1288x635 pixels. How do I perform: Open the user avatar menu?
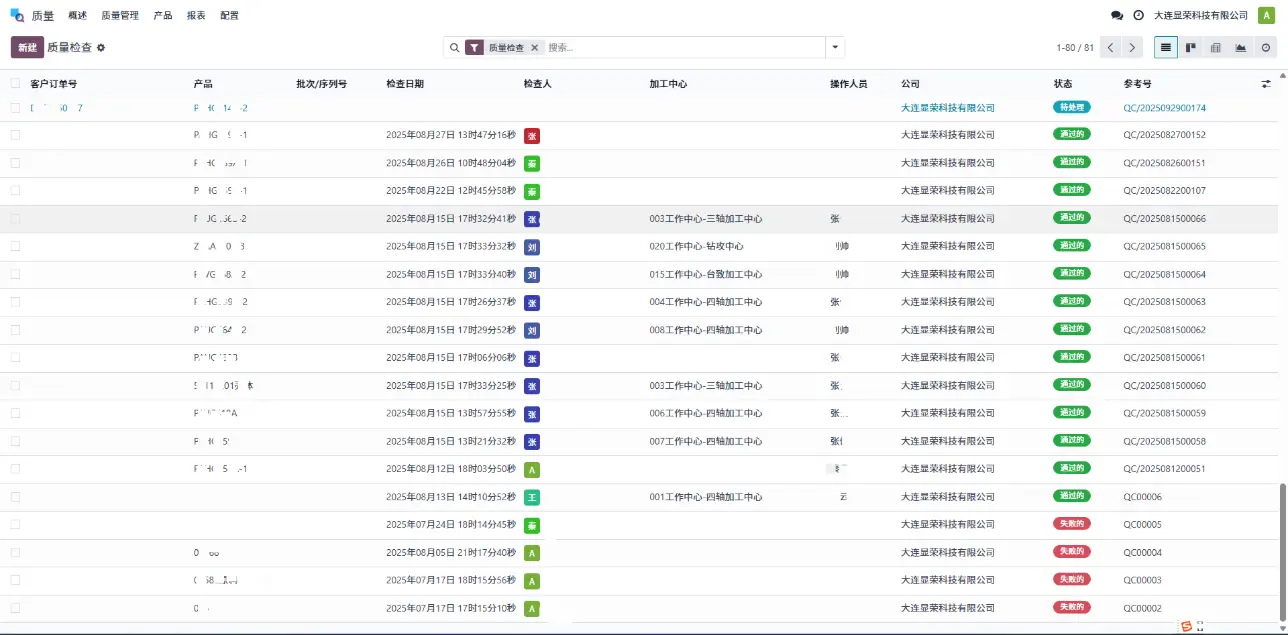click(x=1266, y=15)
